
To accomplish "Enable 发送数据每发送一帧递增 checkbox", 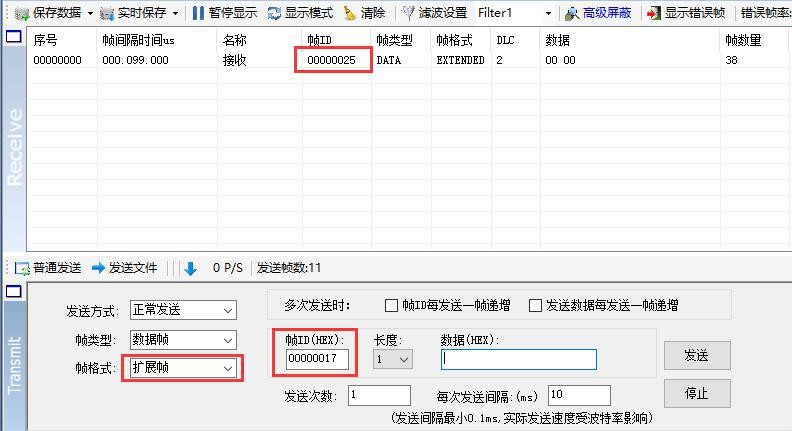I will click(536, 306).
